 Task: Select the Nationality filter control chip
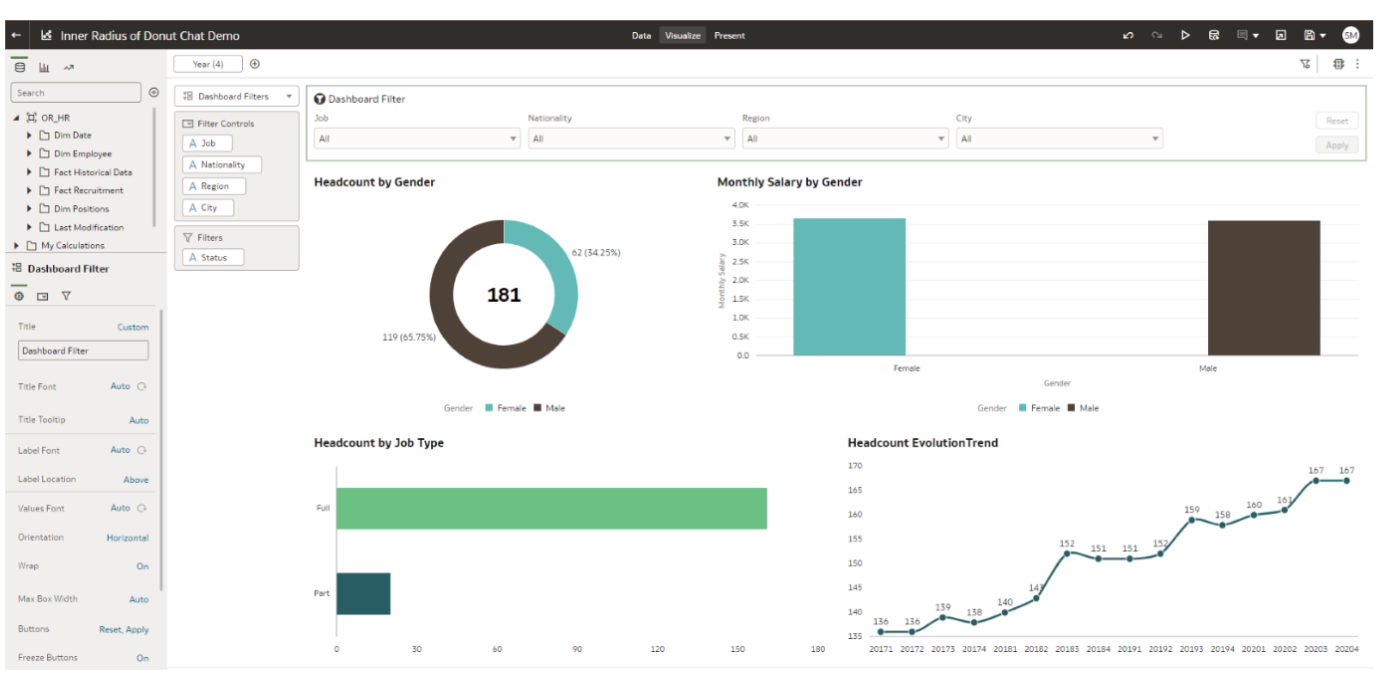(x=222, y=164)
